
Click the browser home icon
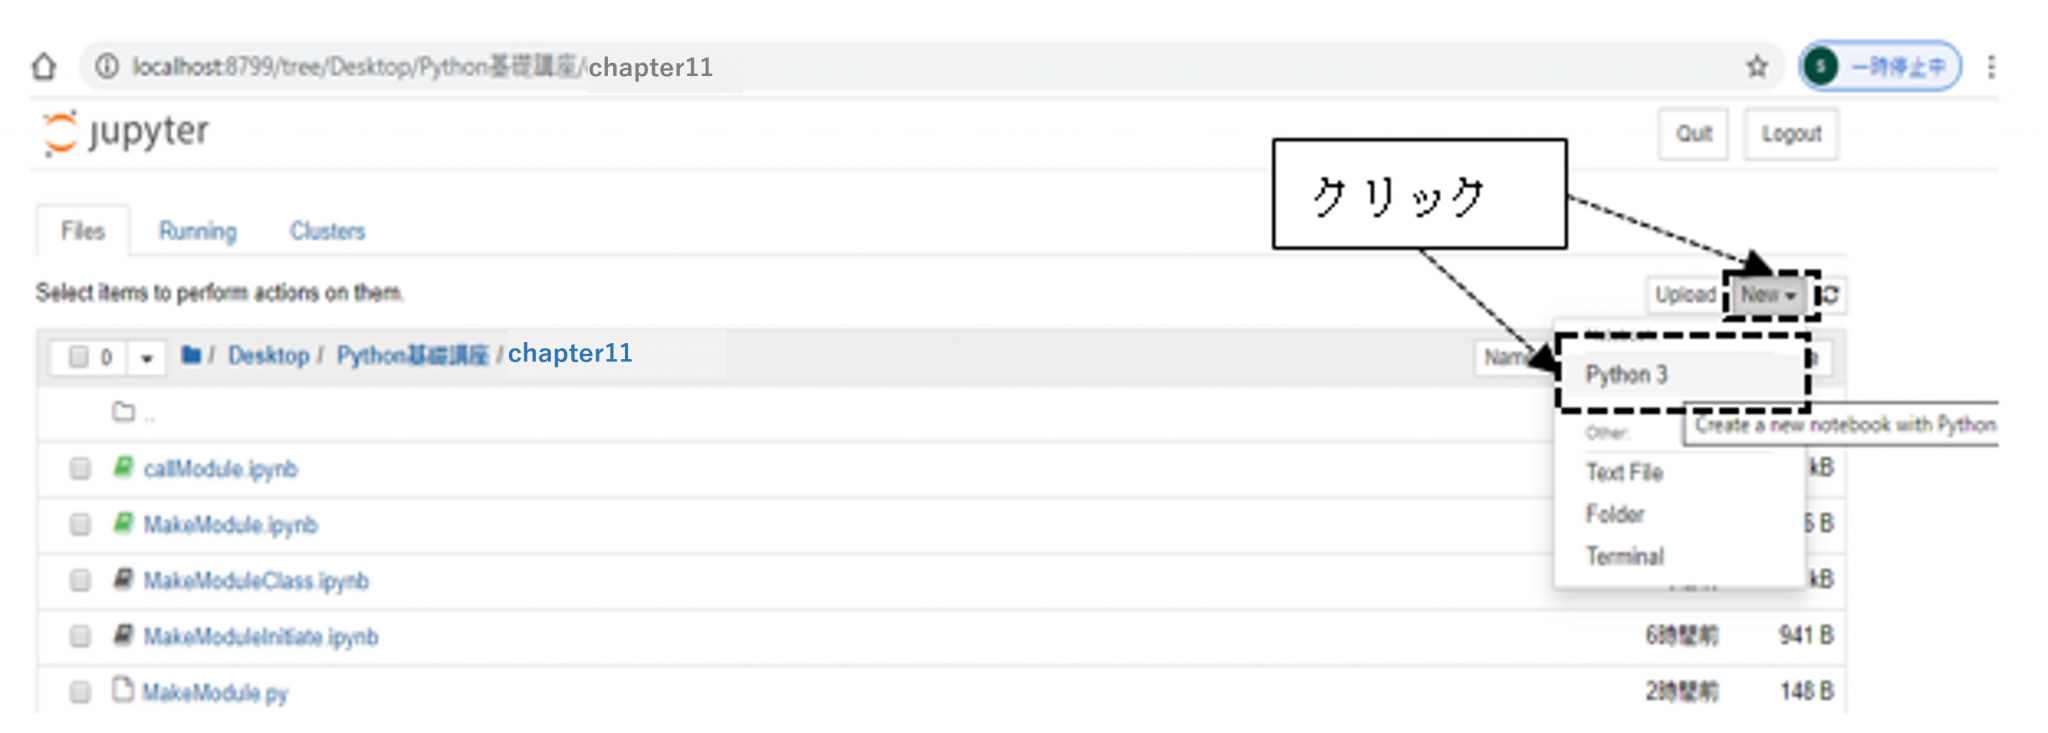click(x=44, y=67)
